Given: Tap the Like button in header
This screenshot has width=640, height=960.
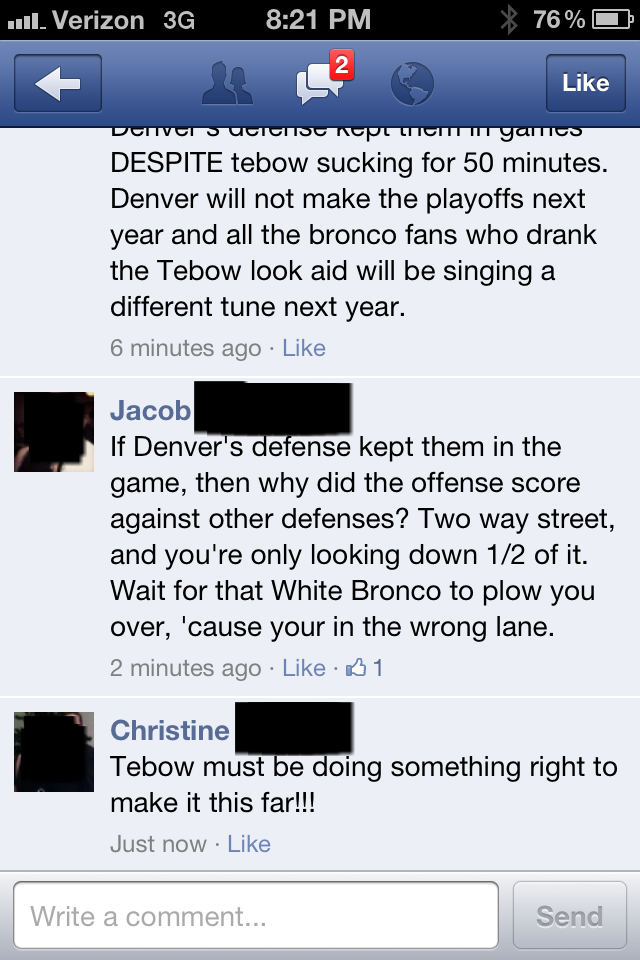Looking at the screenshot, I should 585,83.
